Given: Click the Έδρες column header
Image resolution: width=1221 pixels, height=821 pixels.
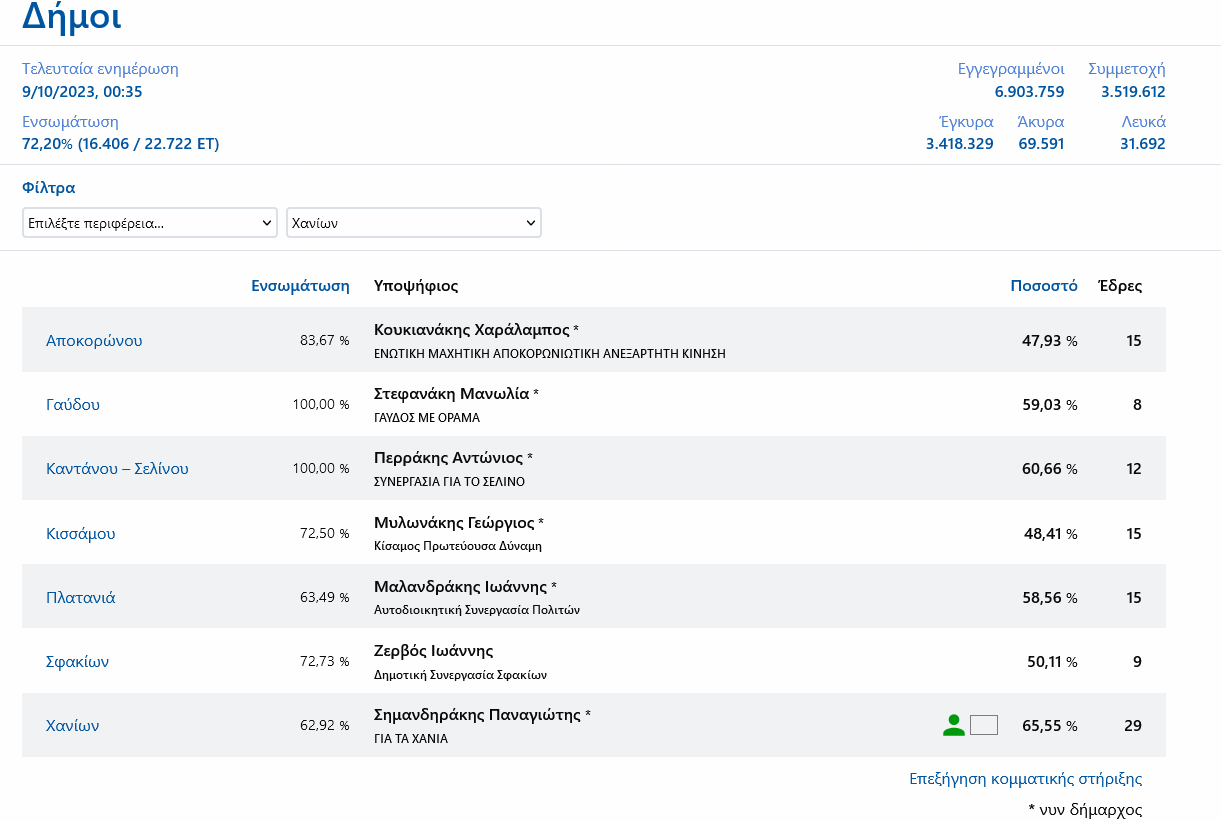Looking at the screenshot, I should pyautogui.click(x=1120, y=286).
